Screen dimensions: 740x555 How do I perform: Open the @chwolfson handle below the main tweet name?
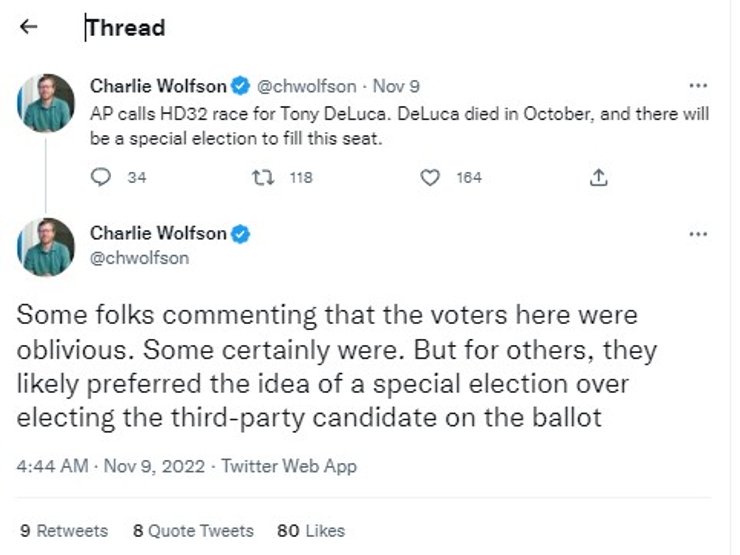139,258
